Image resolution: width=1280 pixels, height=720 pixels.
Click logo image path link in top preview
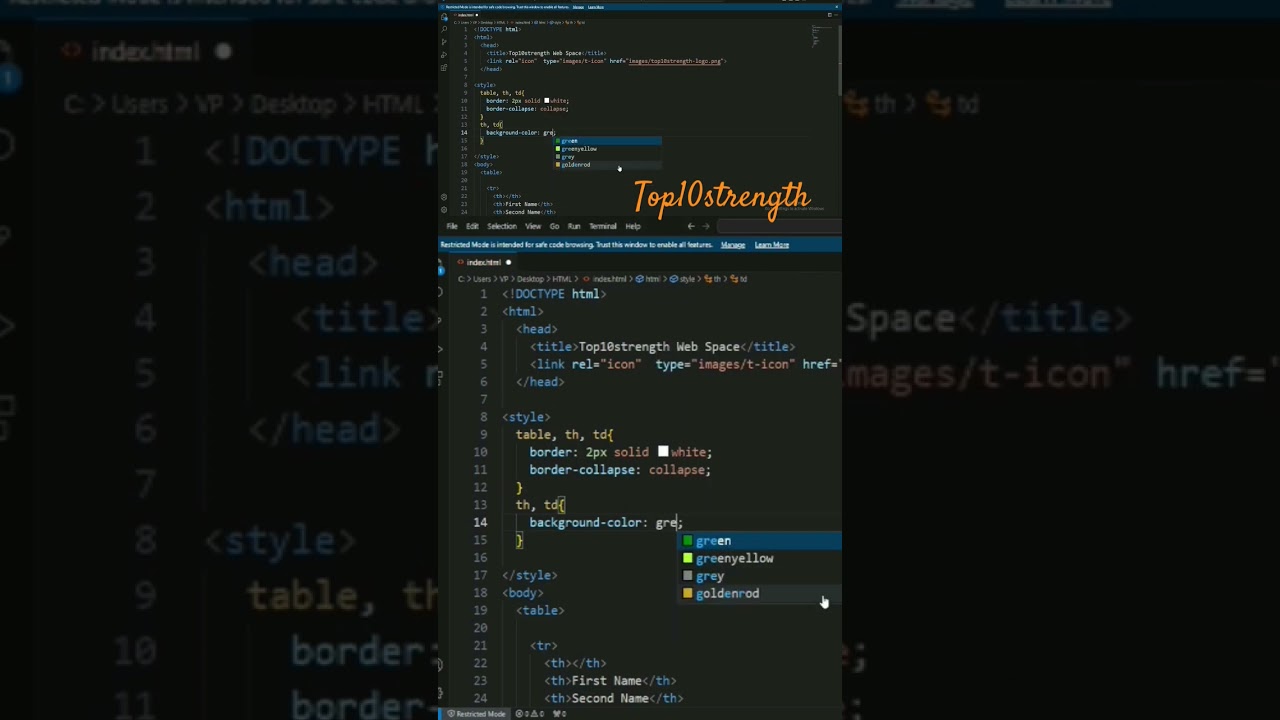click(x=675, y=61)
